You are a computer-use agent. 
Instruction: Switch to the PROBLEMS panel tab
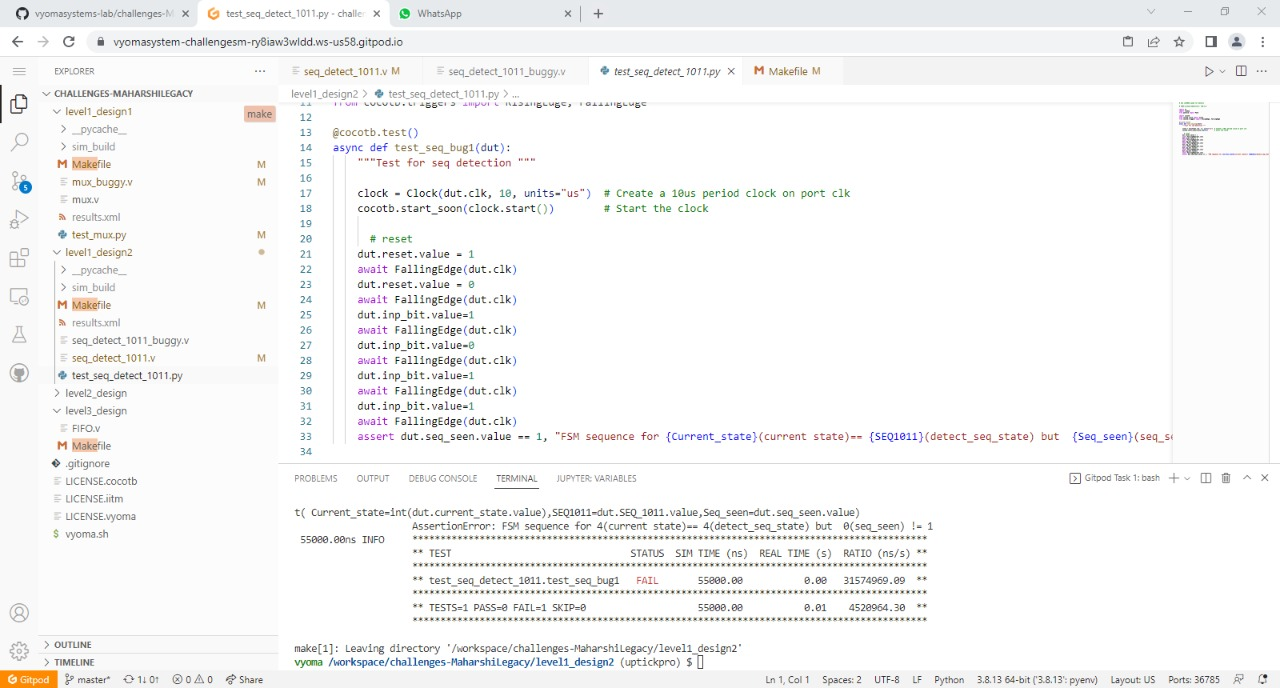pos(316,478)
